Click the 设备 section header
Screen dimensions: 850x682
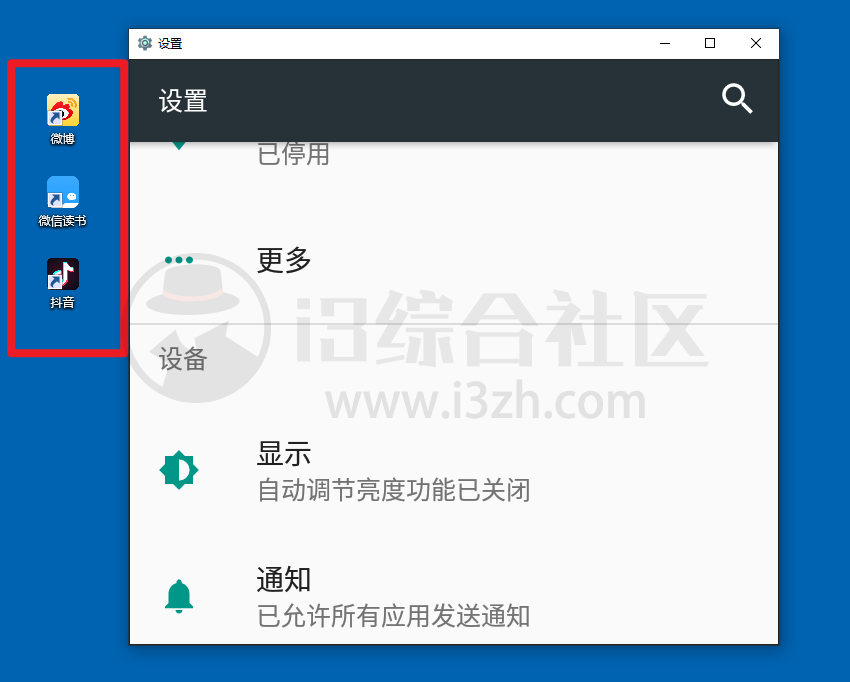point(183,359)
